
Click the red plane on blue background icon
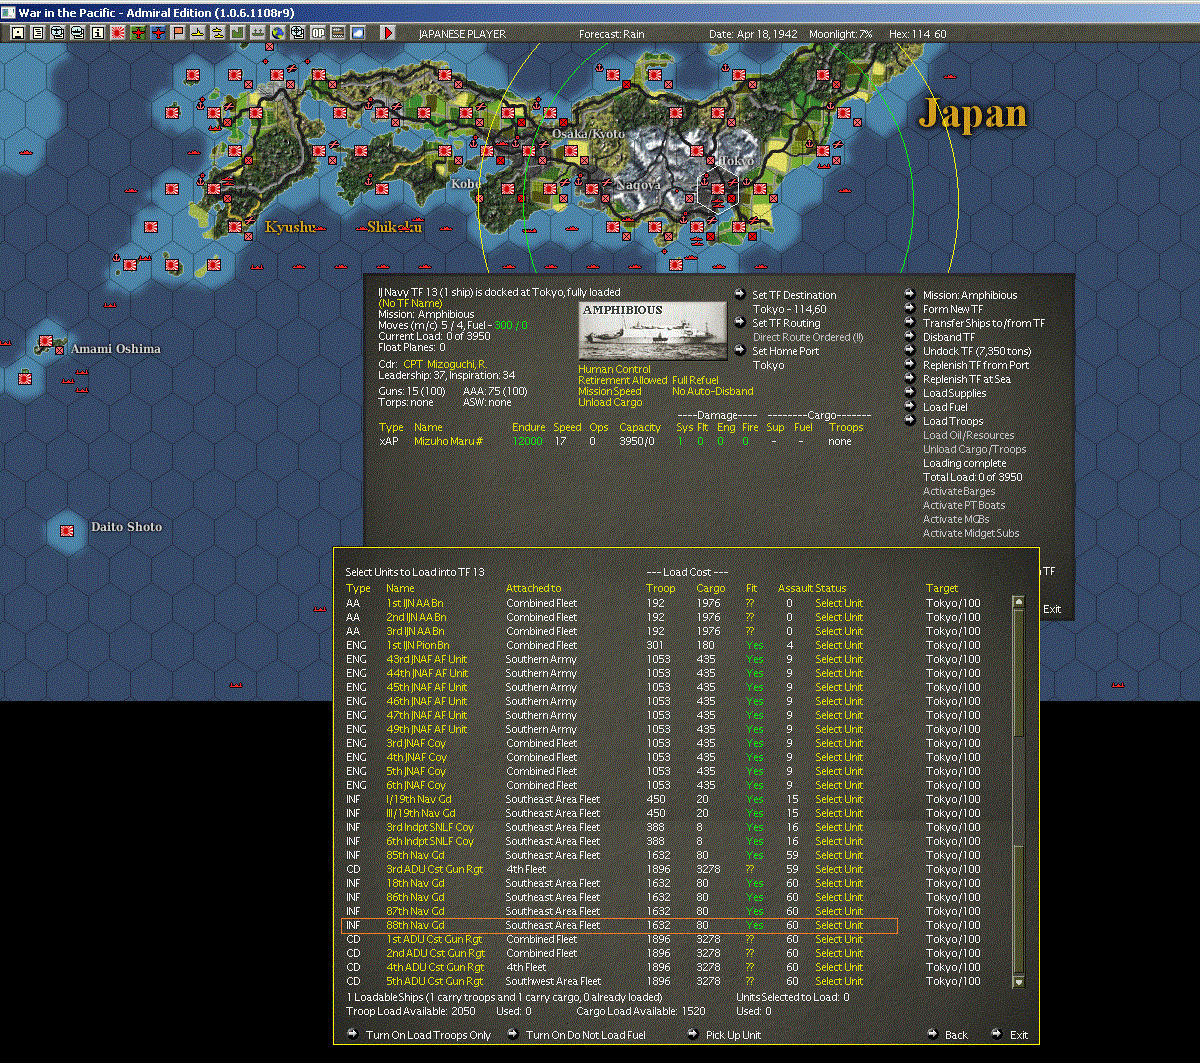(158, 33)
